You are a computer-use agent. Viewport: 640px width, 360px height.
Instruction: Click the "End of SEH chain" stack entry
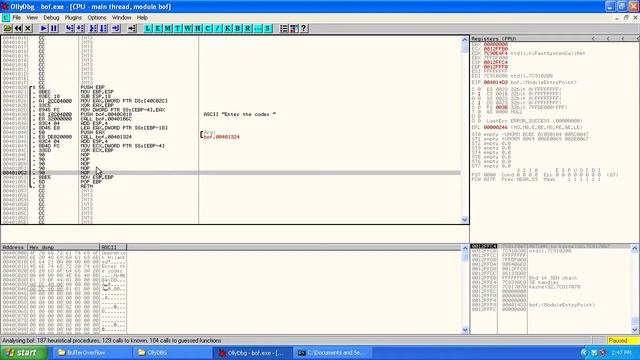[x=553, y=278]
